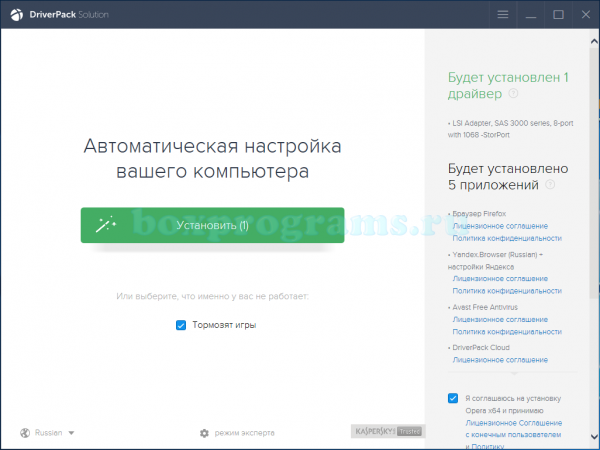Open the Russian language dropdown arrow

(71, 433)
